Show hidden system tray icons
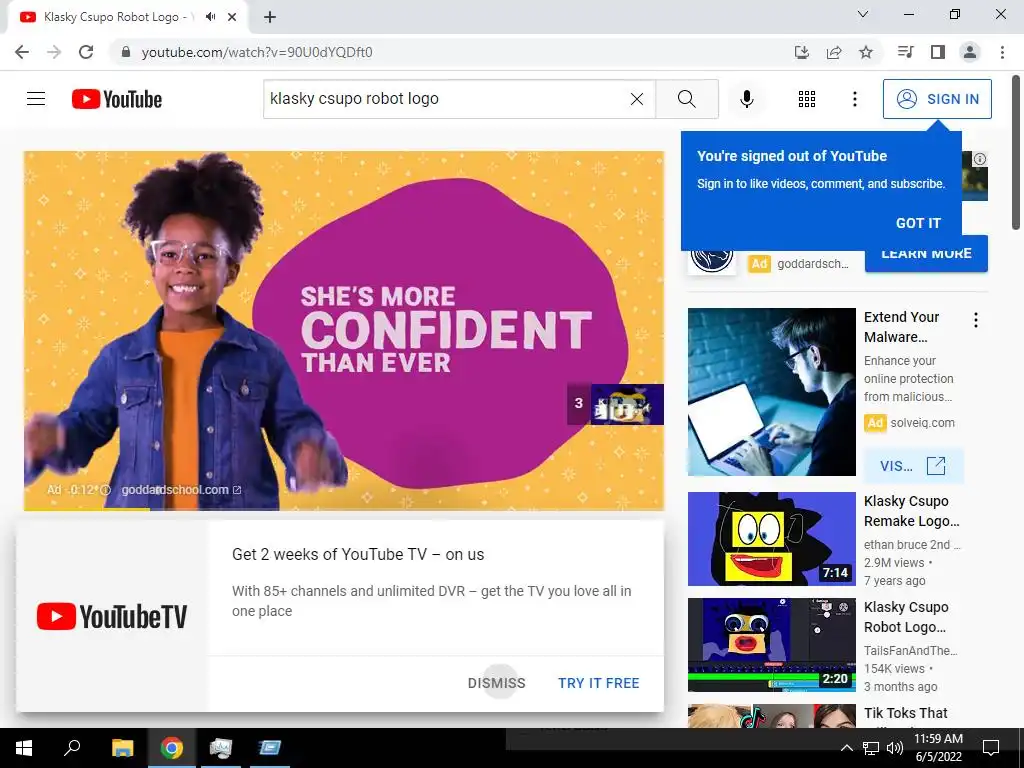 point(846,748)
